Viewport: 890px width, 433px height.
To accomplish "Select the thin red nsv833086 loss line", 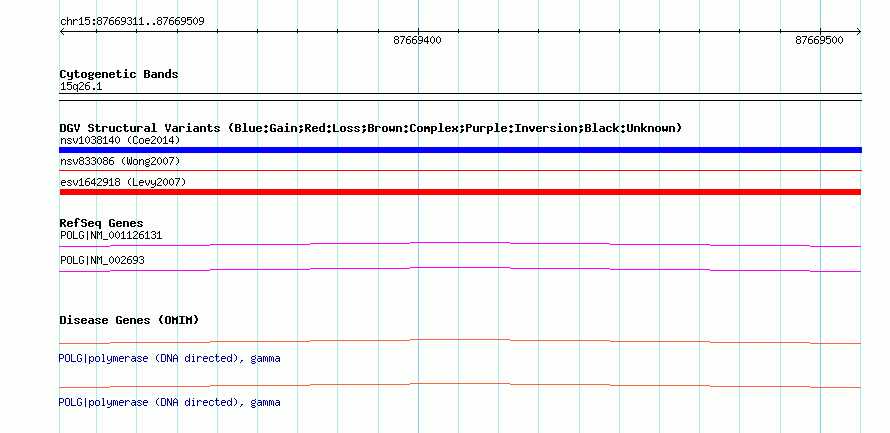I will 460,170.
